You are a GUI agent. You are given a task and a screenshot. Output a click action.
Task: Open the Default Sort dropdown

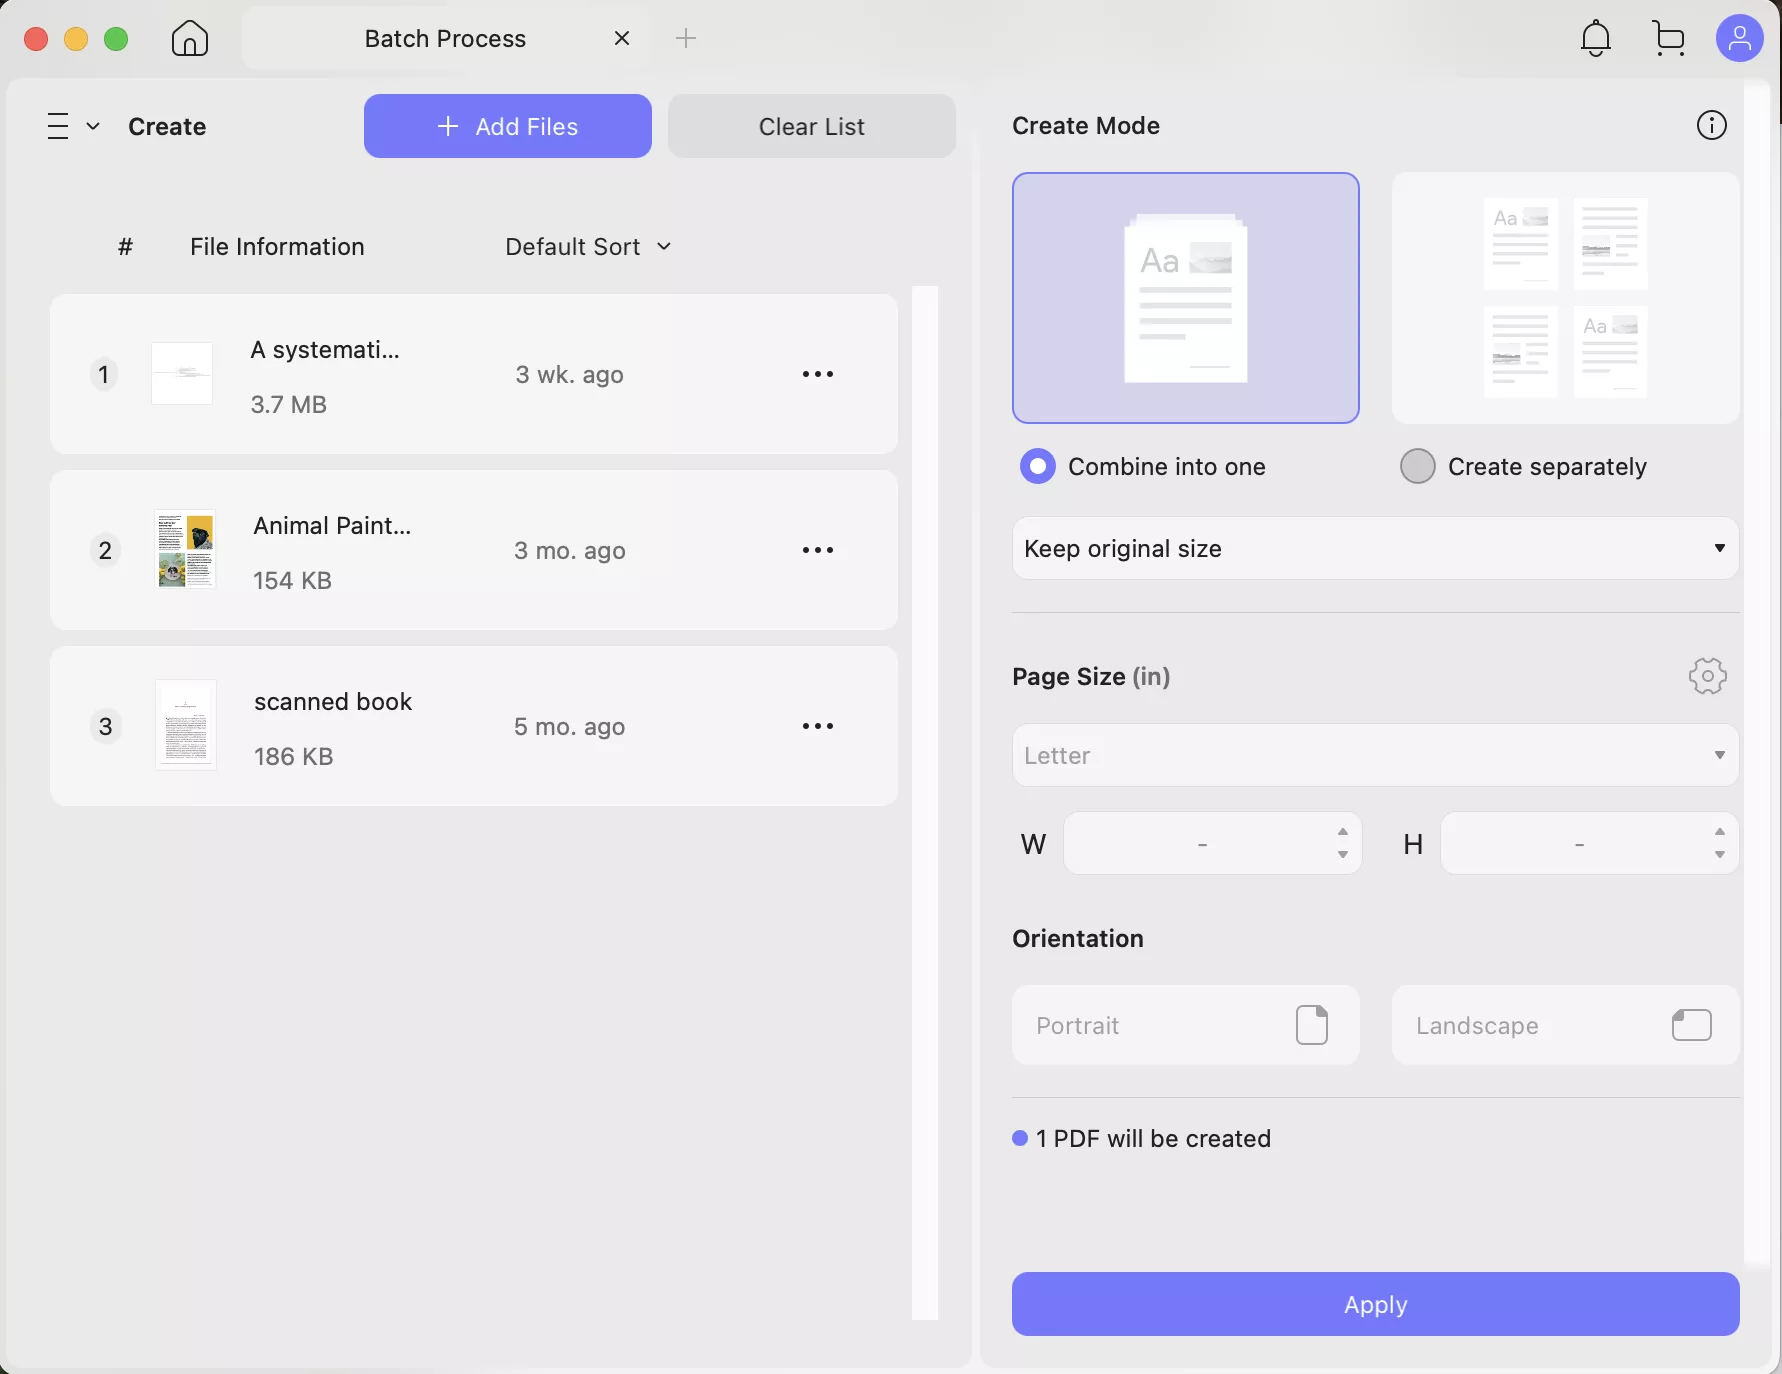click(588, 246)
